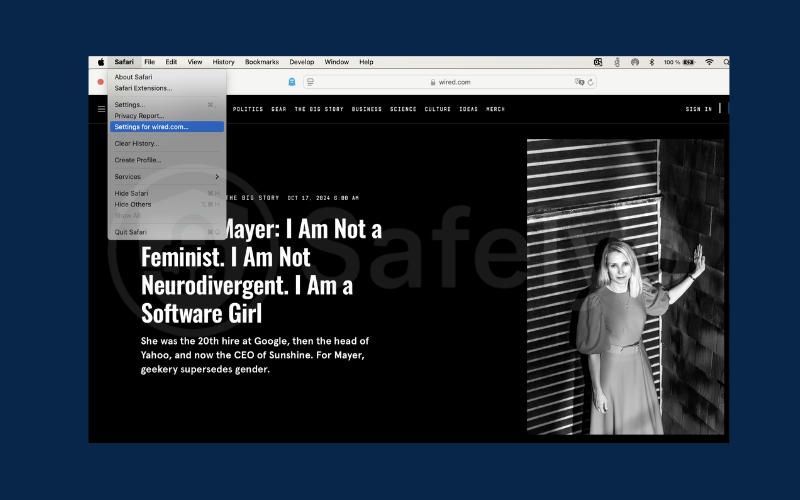This screenshot has height=500, width=800.
Task: Click the blue extension icon by the address bar
Action: (x=291, y=82)
